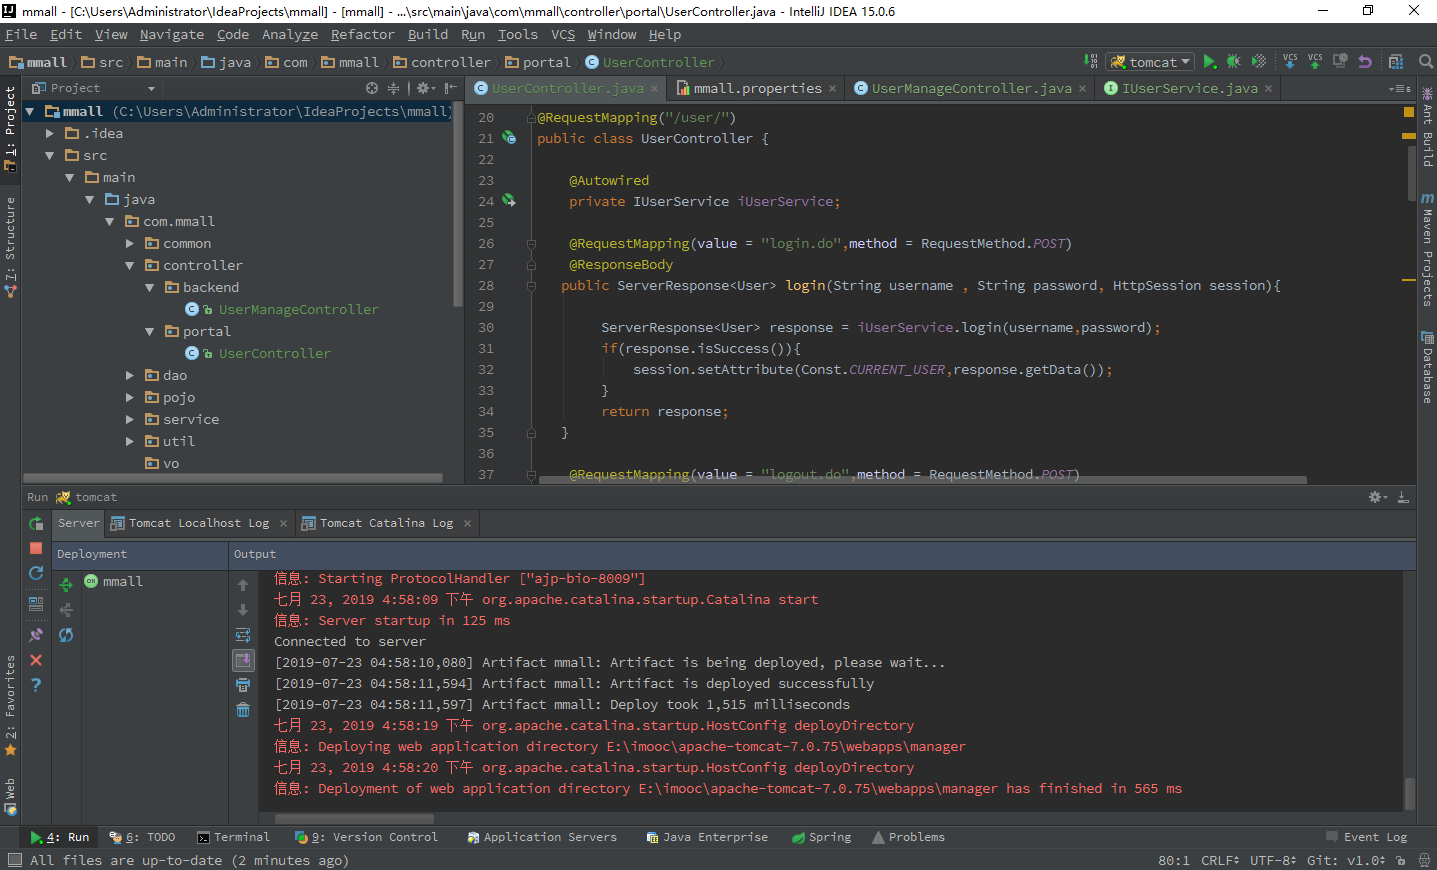Stop the running tomcat server
The height and width of the screenshot is (870, 1437).
(x=36, y=548)
